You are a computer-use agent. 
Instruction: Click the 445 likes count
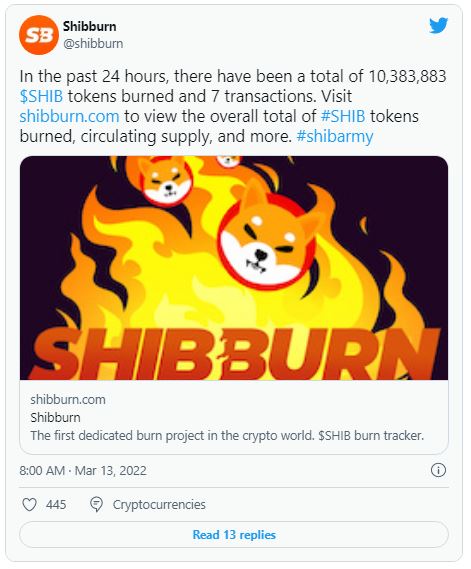pos(56,504)
